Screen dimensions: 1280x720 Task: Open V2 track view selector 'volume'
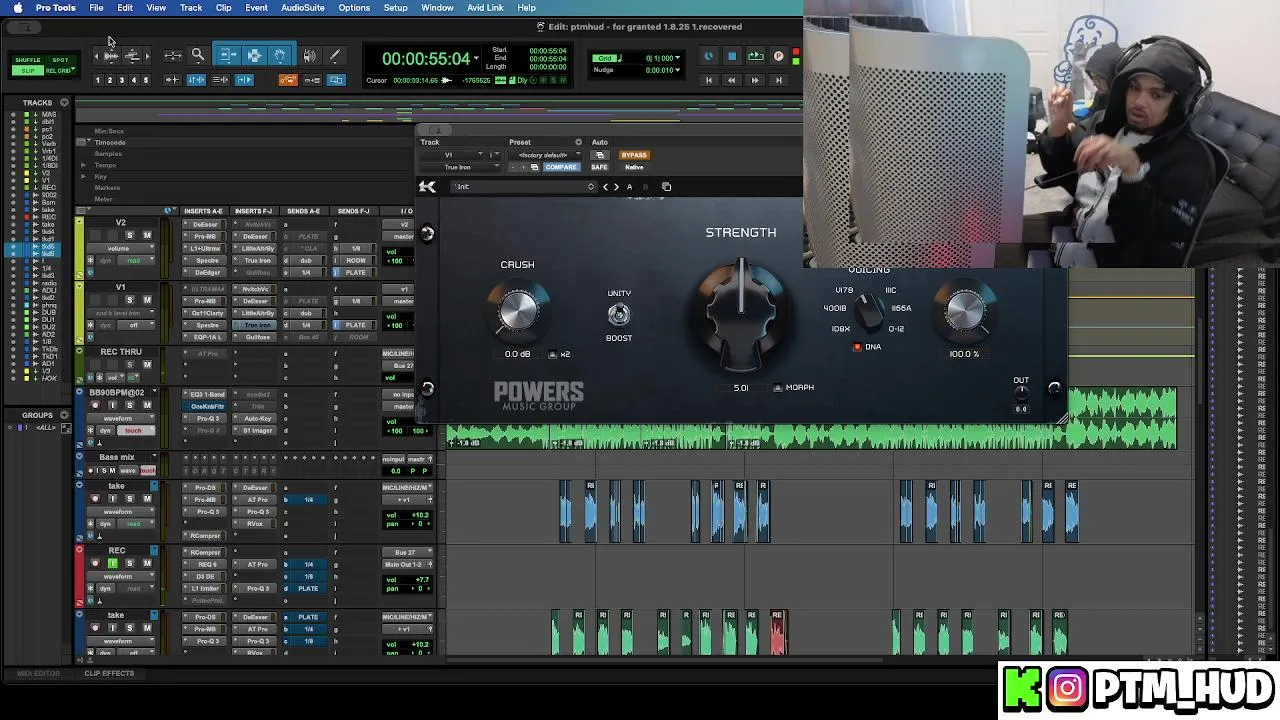click(120, 248)
